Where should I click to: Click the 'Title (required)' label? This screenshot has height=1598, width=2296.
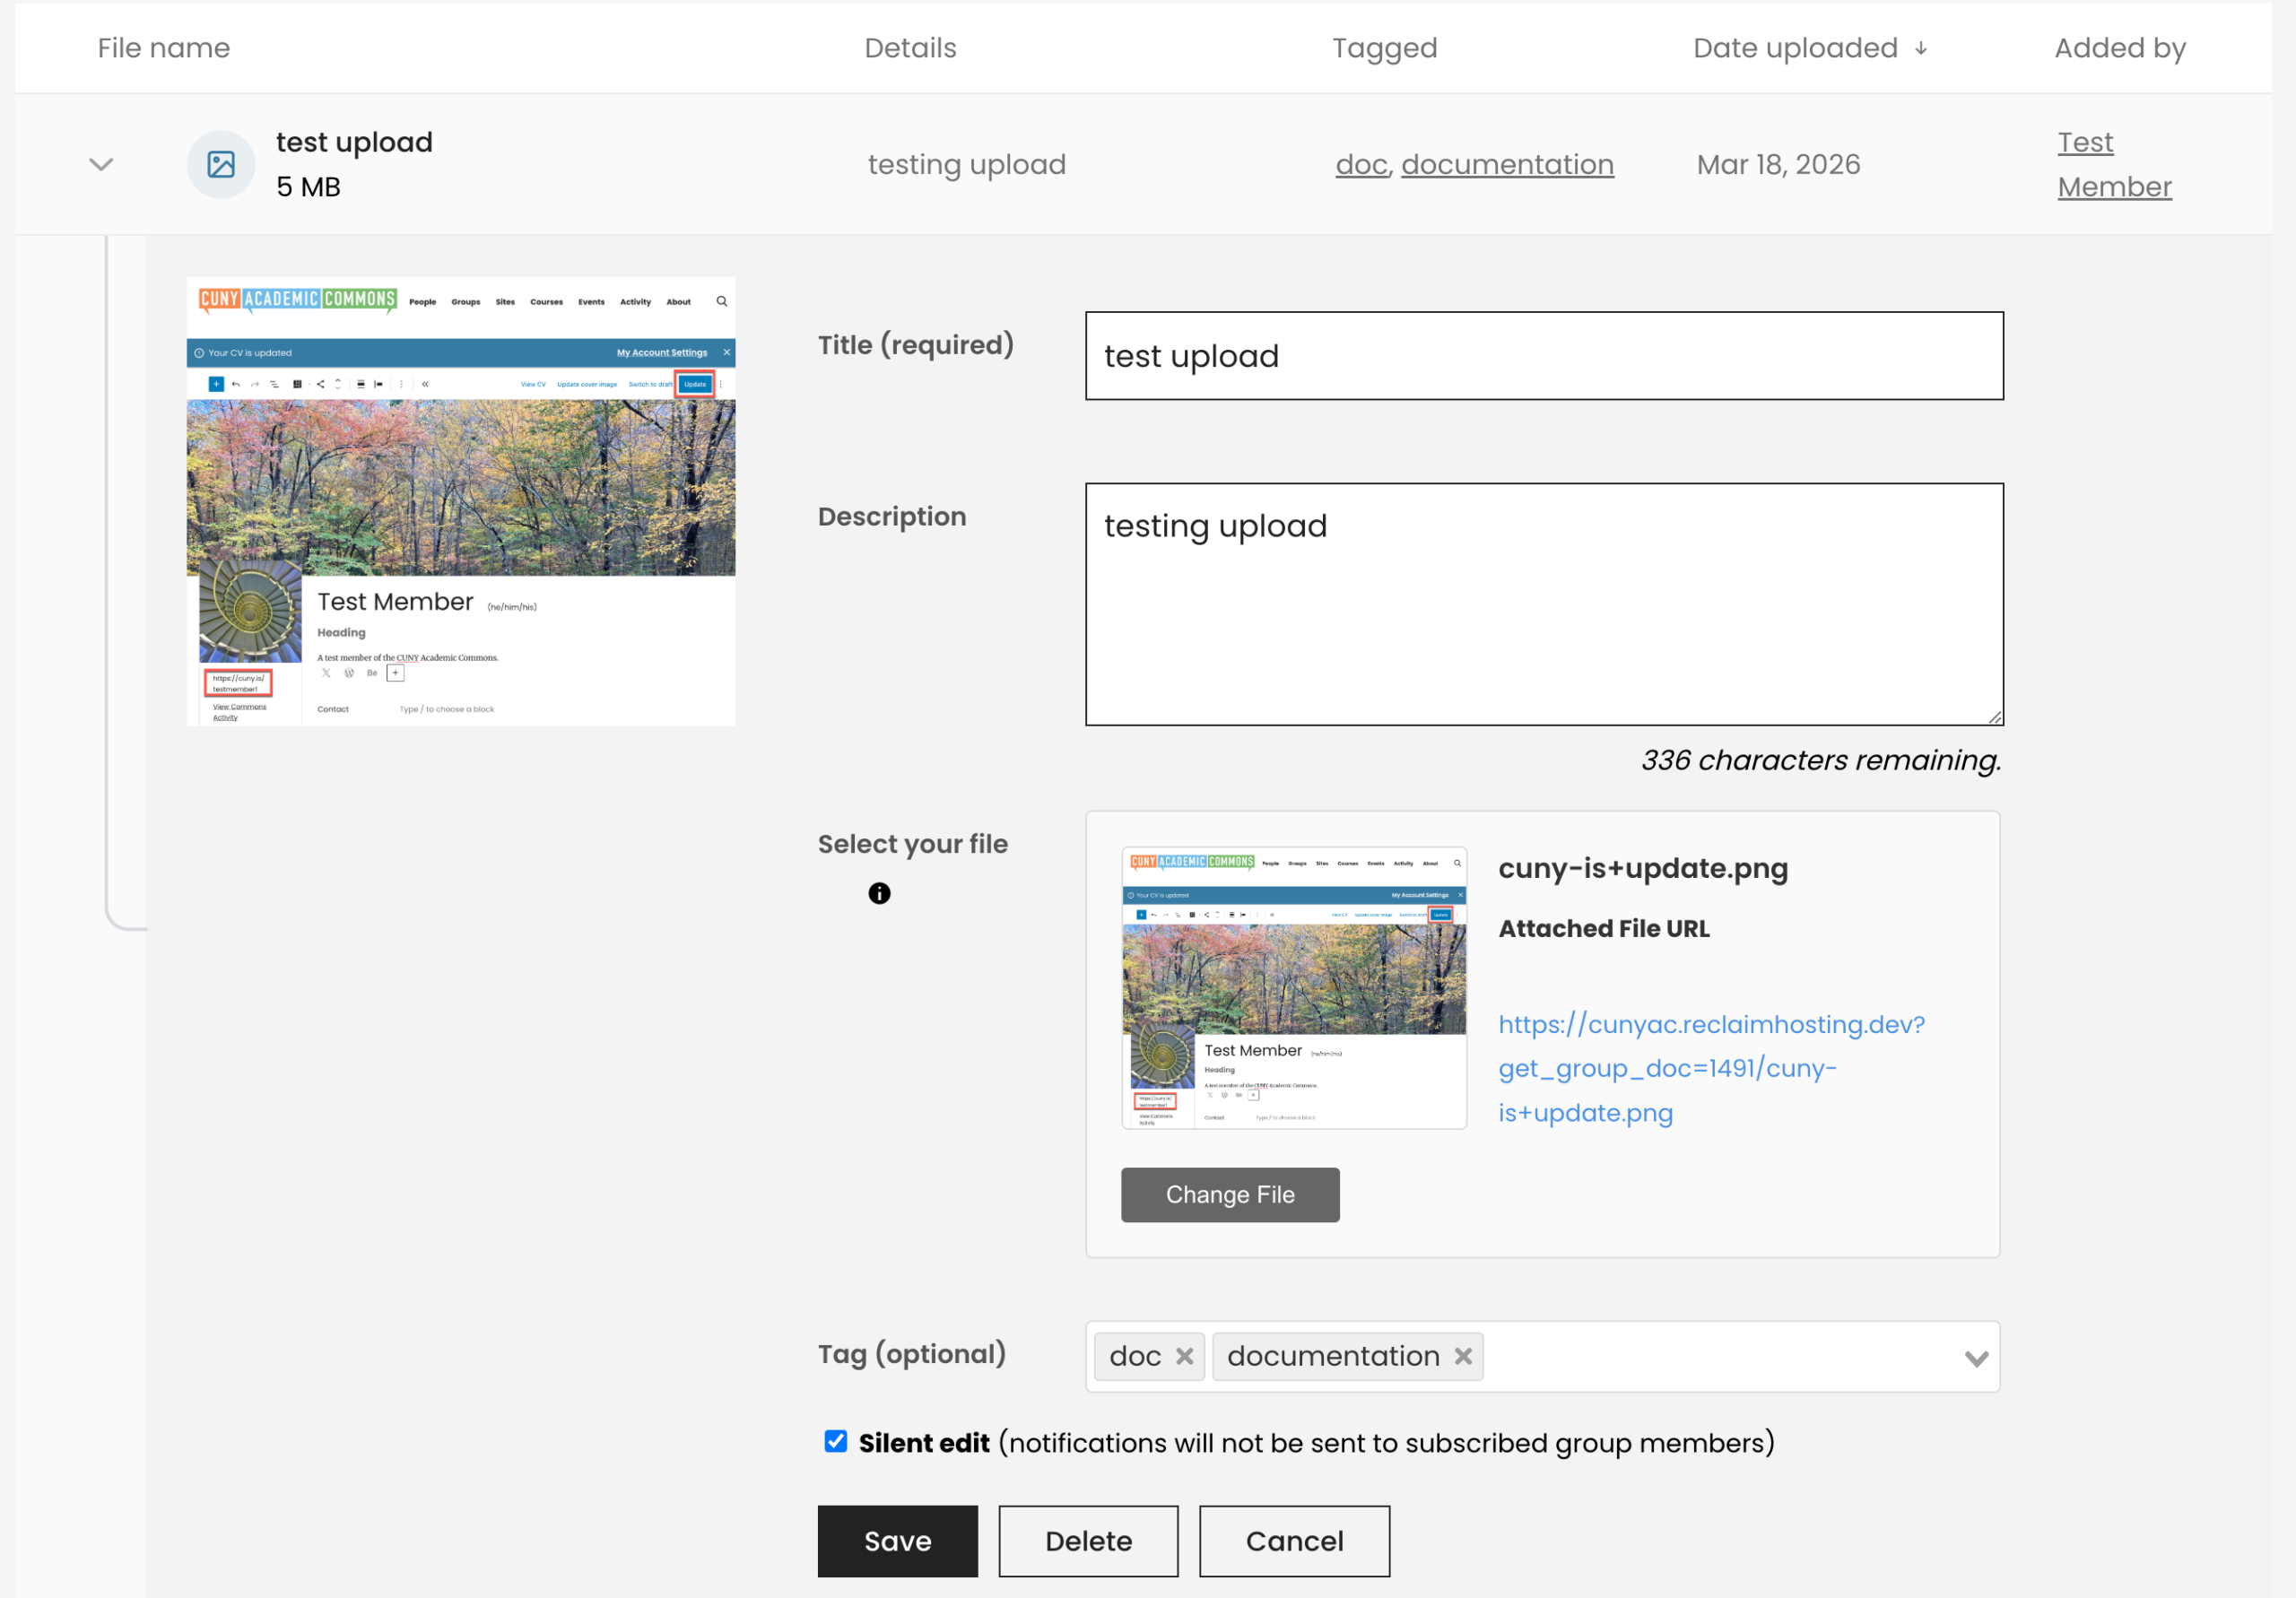click(915, 345)
